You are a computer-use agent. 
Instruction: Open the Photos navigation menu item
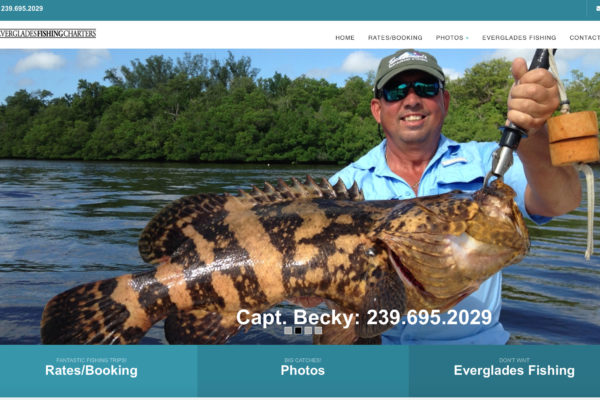[x=449, y=38]
